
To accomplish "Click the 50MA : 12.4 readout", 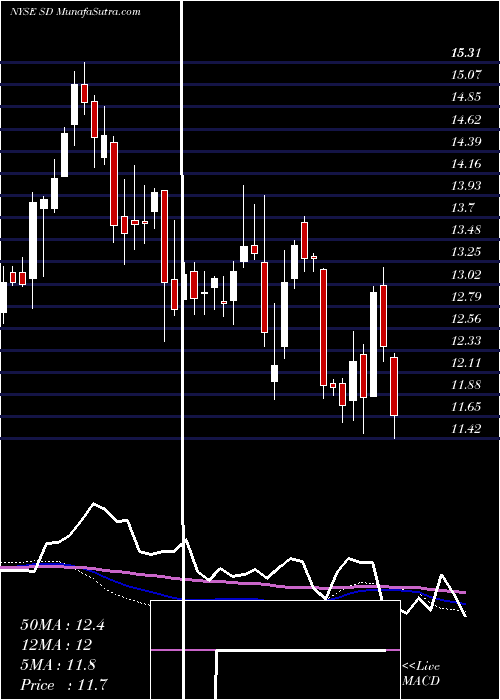I will point(62,625).
